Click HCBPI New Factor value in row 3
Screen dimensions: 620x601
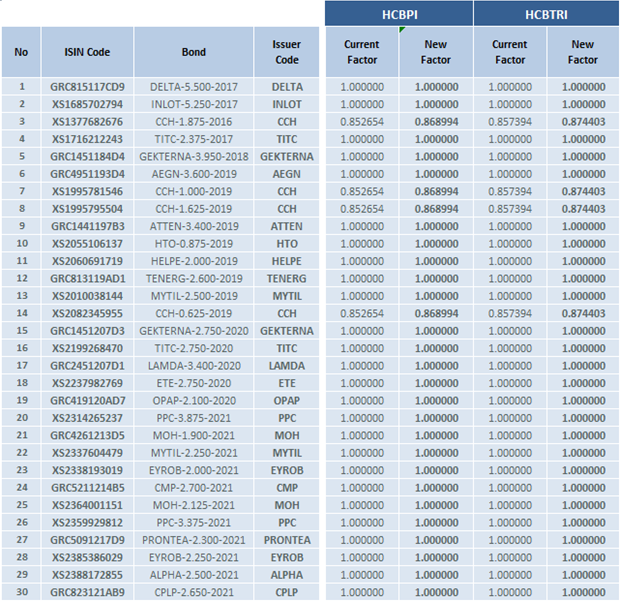pyautogui.click(x=436, y=122)
